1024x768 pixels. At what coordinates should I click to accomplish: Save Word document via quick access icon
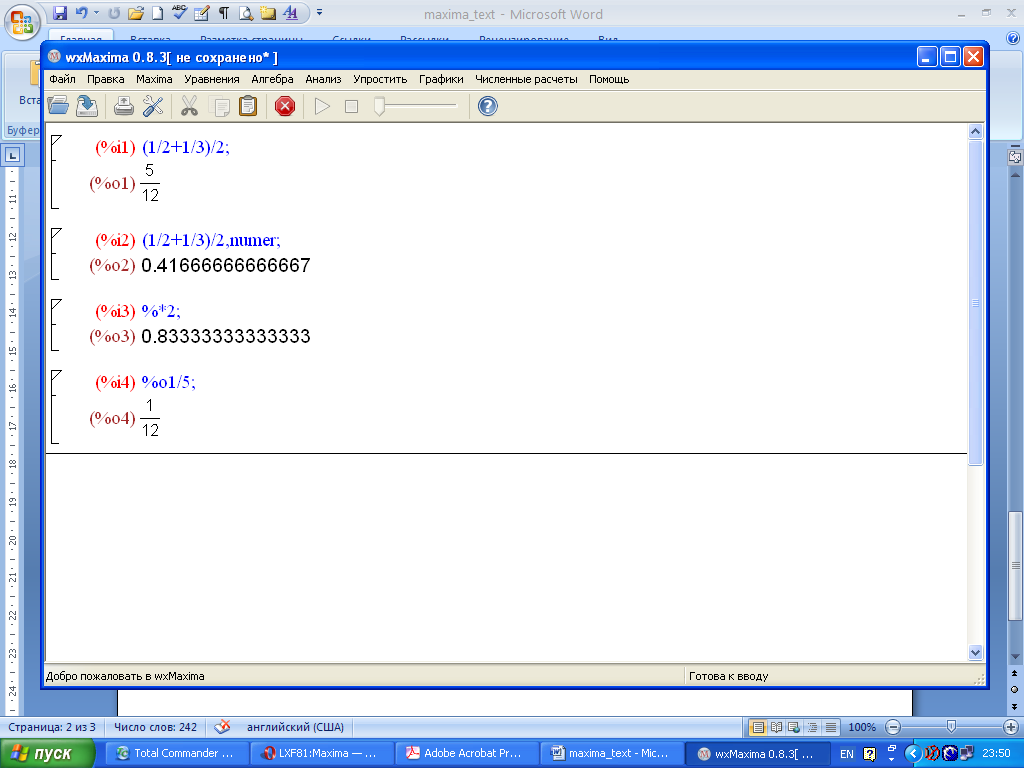click(60, 12)
